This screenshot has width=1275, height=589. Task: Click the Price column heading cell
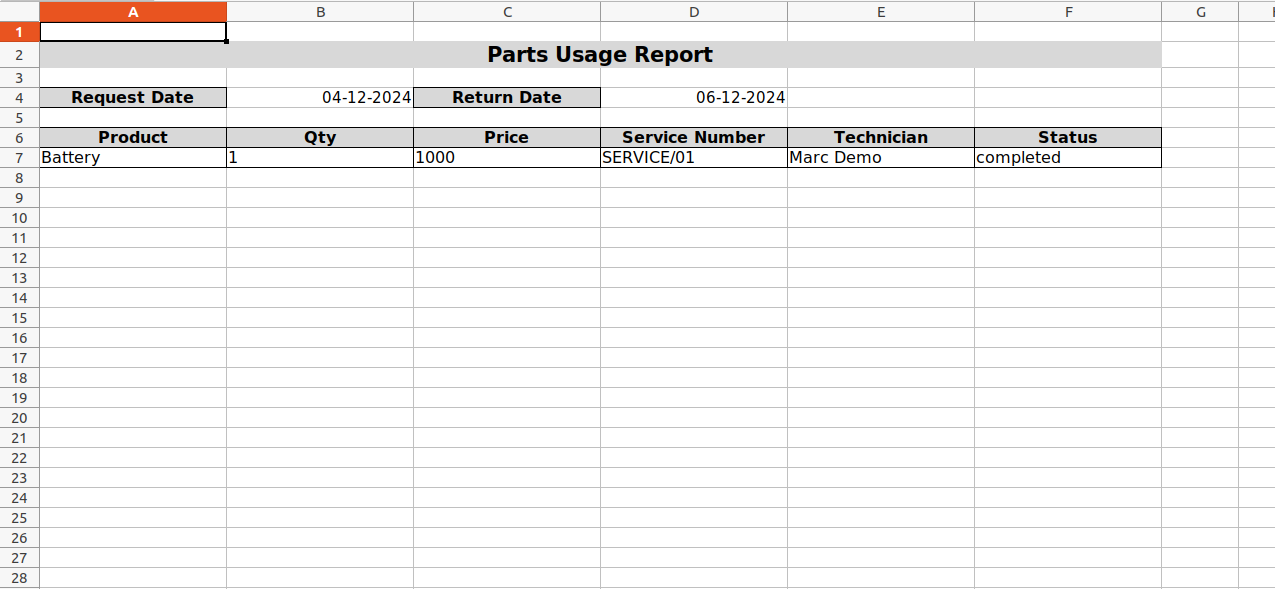[507, 137]
